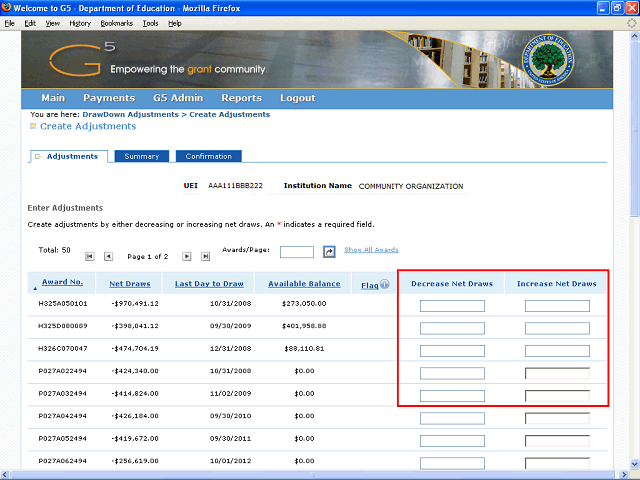Go to previous page of awards
This screenshot has width=640, height=480.
tap(109, 257)
